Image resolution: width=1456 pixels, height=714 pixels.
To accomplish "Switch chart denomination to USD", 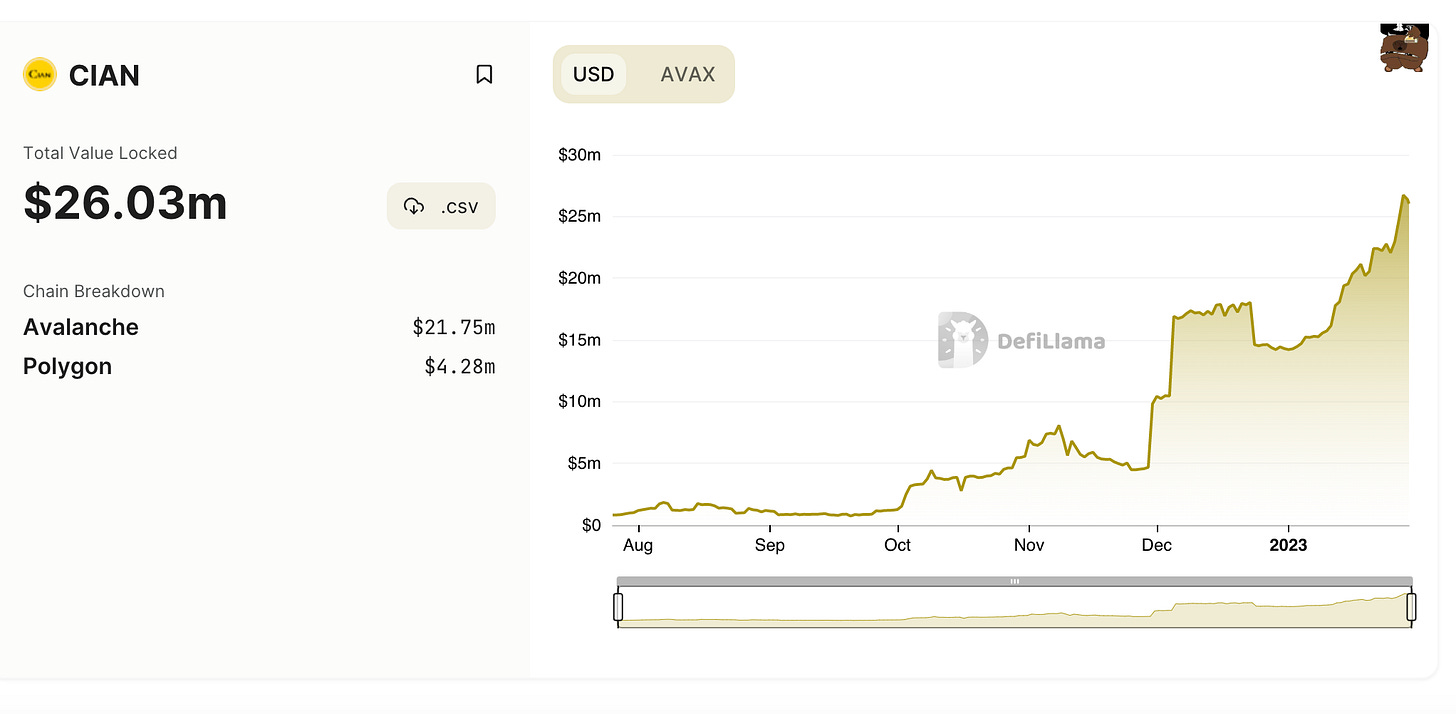I will pos(593,75).
